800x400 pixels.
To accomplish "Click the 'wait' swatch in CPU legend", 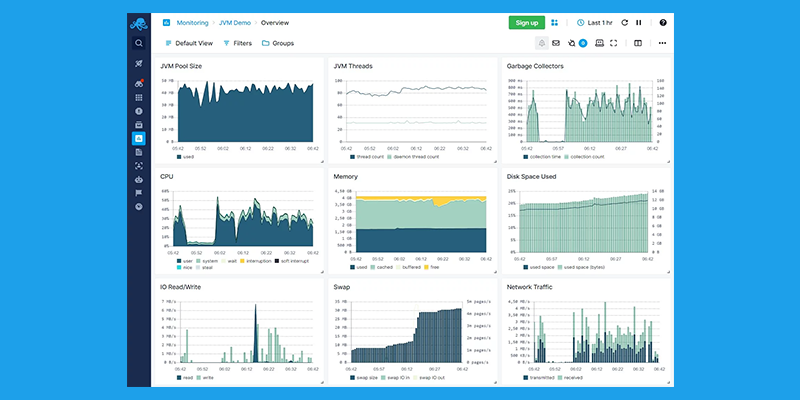I will tap(223, 261).
